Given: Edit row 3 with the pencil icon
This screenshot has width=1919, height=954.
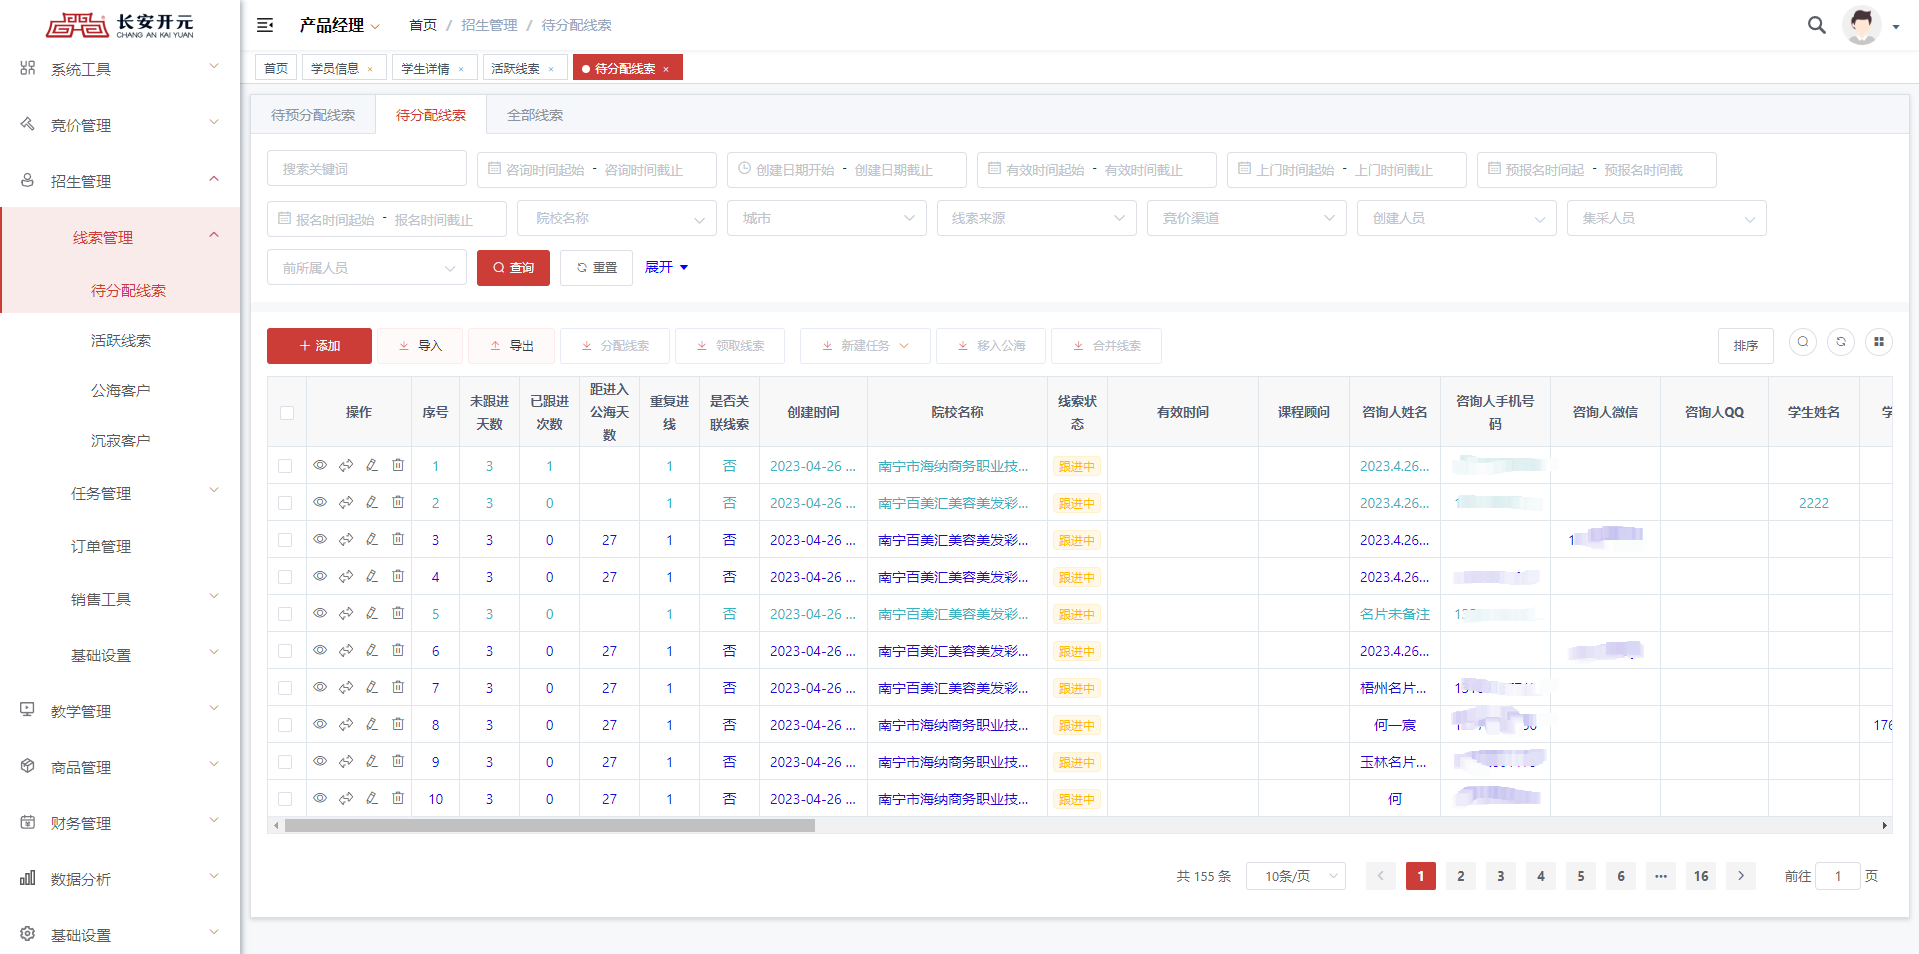Looking at the screenshot, I should click(x=372, y=539).
